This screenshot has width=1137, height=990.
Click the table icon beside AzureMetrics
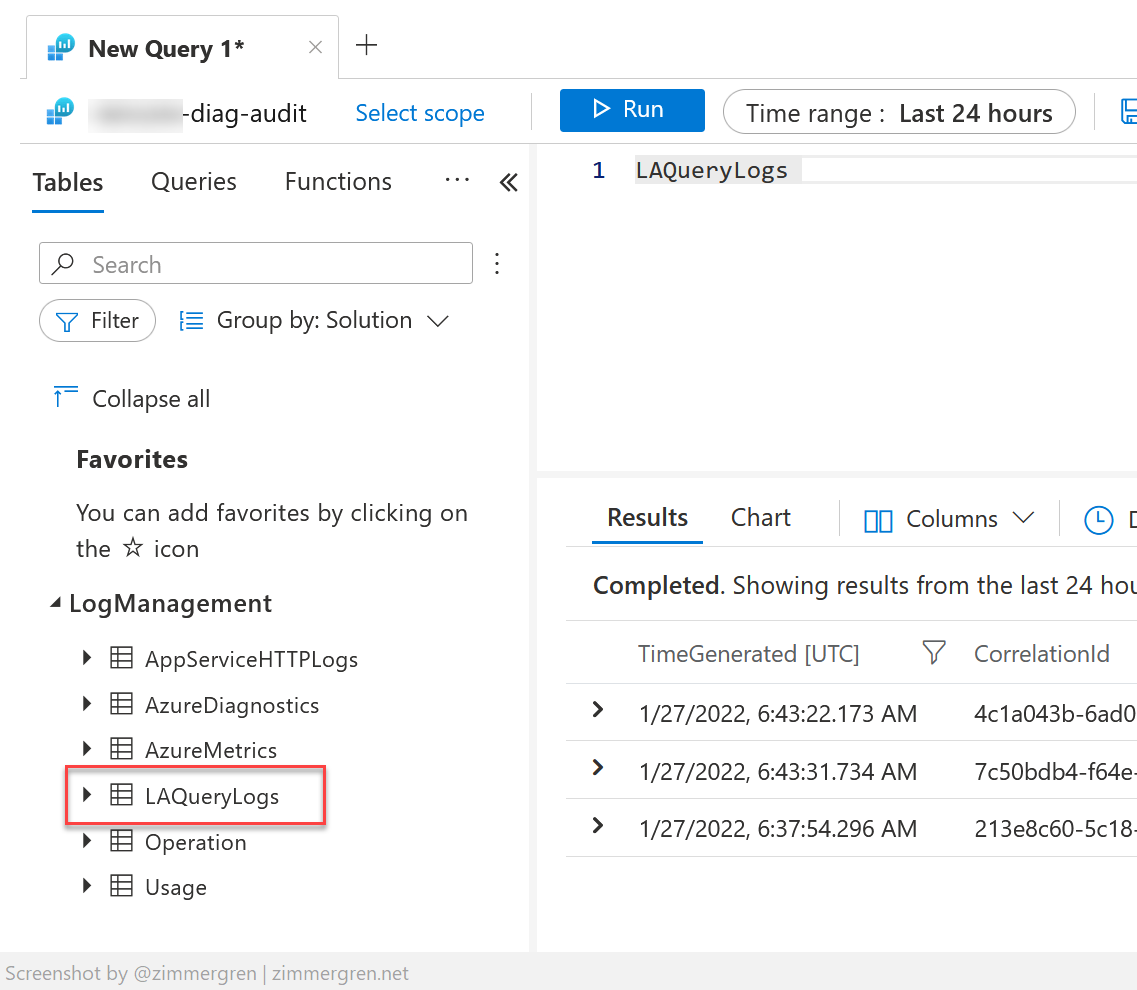[121, 749]
